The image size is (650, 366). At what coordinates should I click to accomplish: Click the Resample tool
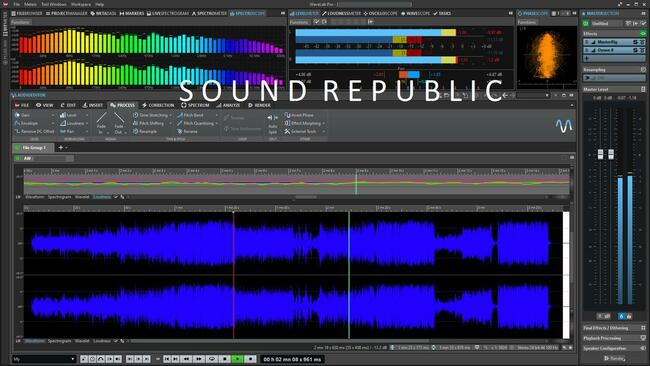point(145,131)
